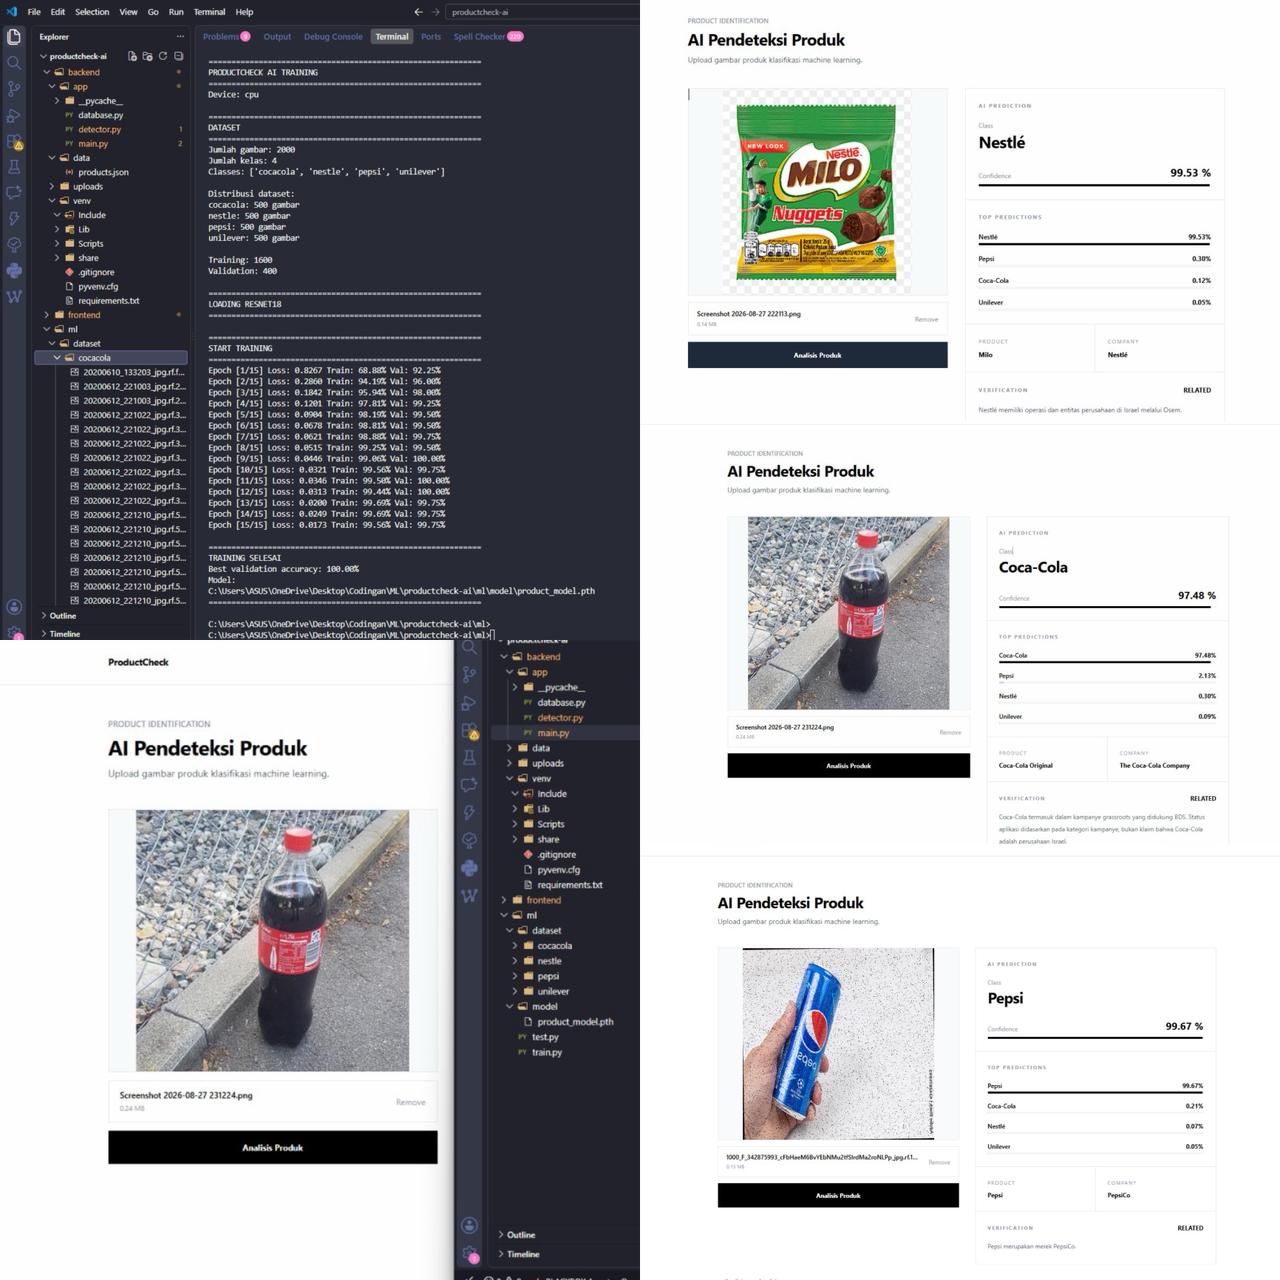Open the Explorer more actions ellipsis
Image resolution: width=1280 pixels, height=1280 pixels.
point(180,37)
